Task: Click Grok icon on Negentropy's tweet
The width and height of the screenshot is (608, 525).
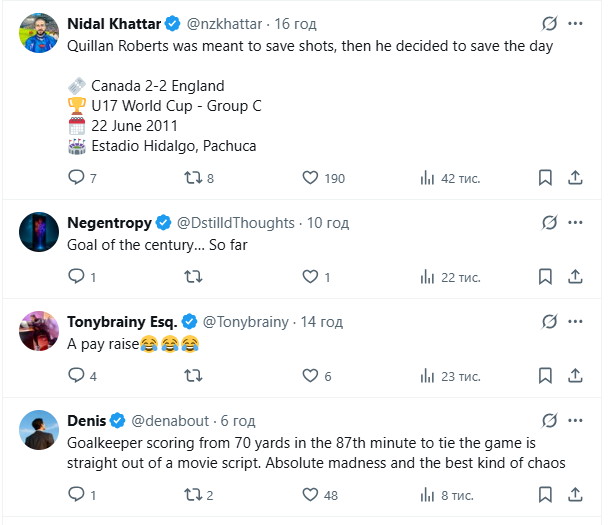Action: tap(547, 222)
